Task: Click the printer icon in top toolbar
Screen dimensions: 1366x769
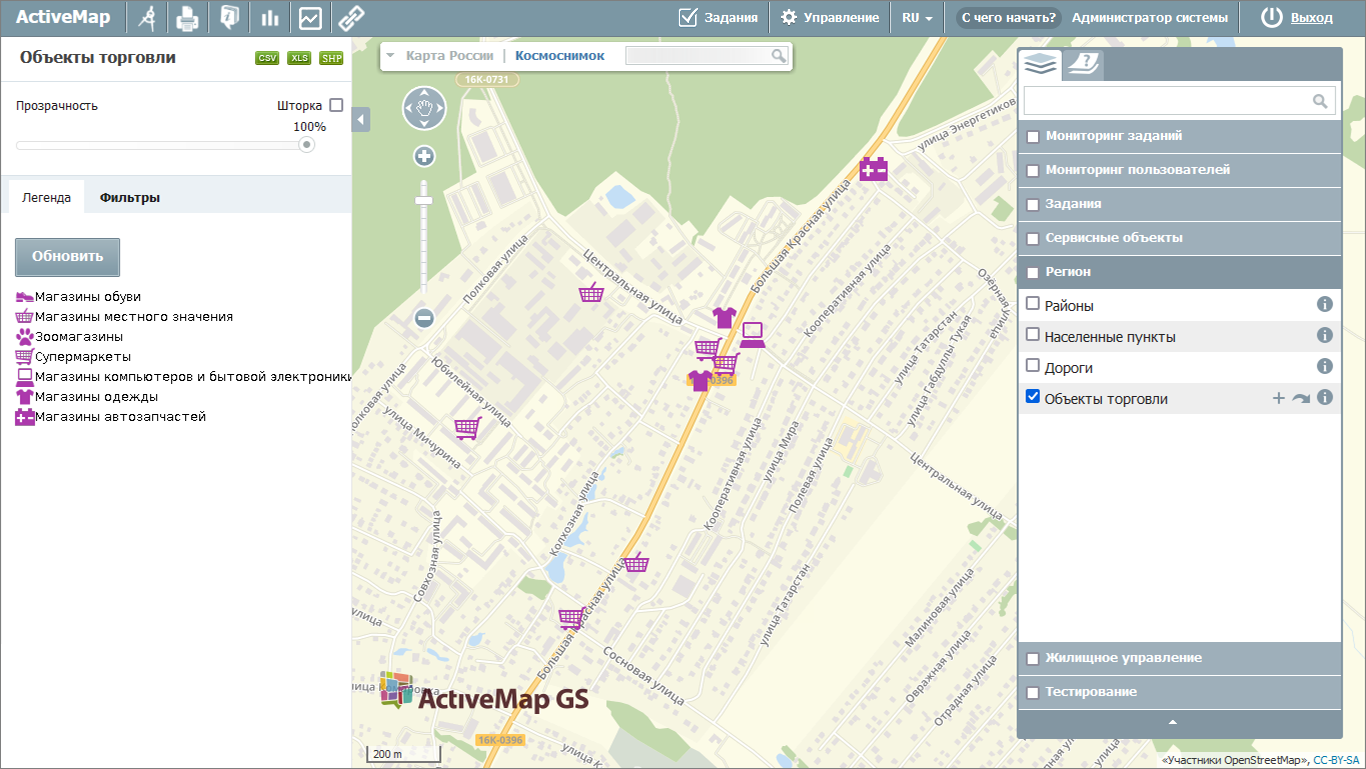Action: pos(187,18)
